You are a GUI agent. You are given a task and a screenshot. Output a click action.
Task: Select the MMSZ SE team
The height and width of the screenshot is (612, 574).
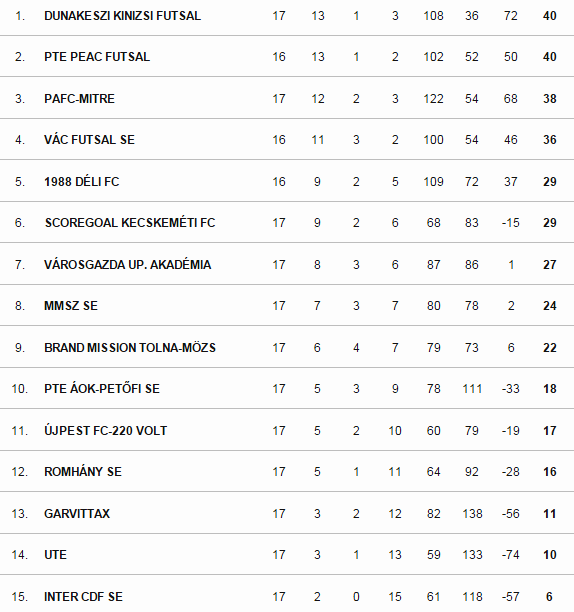[71, 306]
